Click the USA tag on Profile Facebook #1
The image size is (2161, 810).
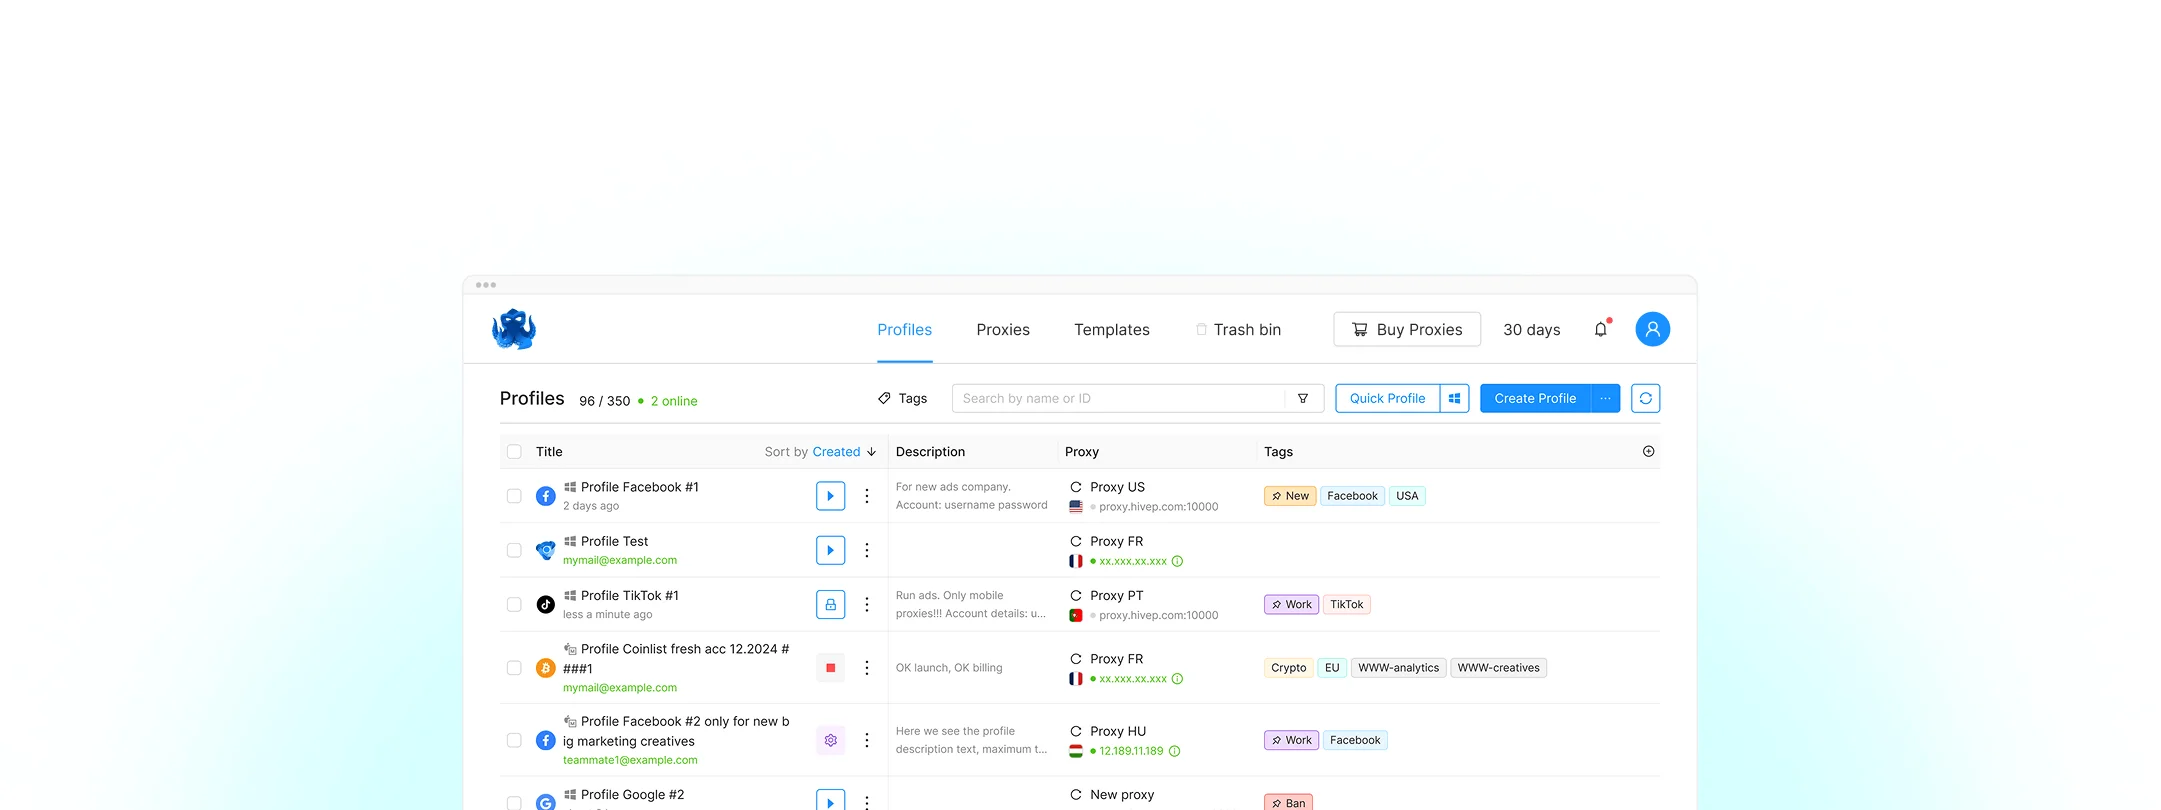tap(1407, 496)
